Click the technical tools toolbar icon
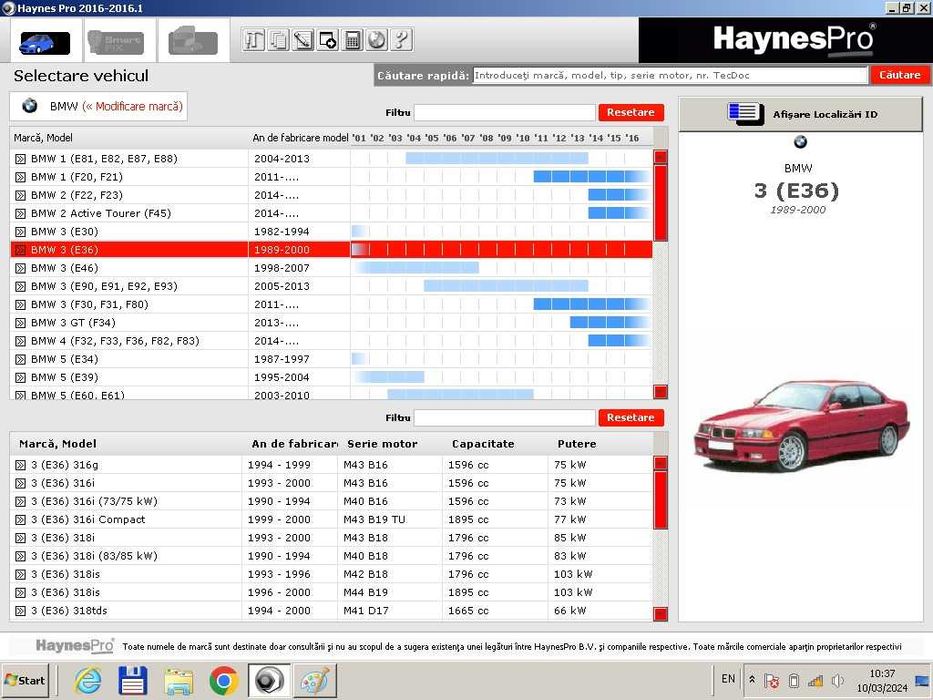The image size is (933, 700). (253, 40)
